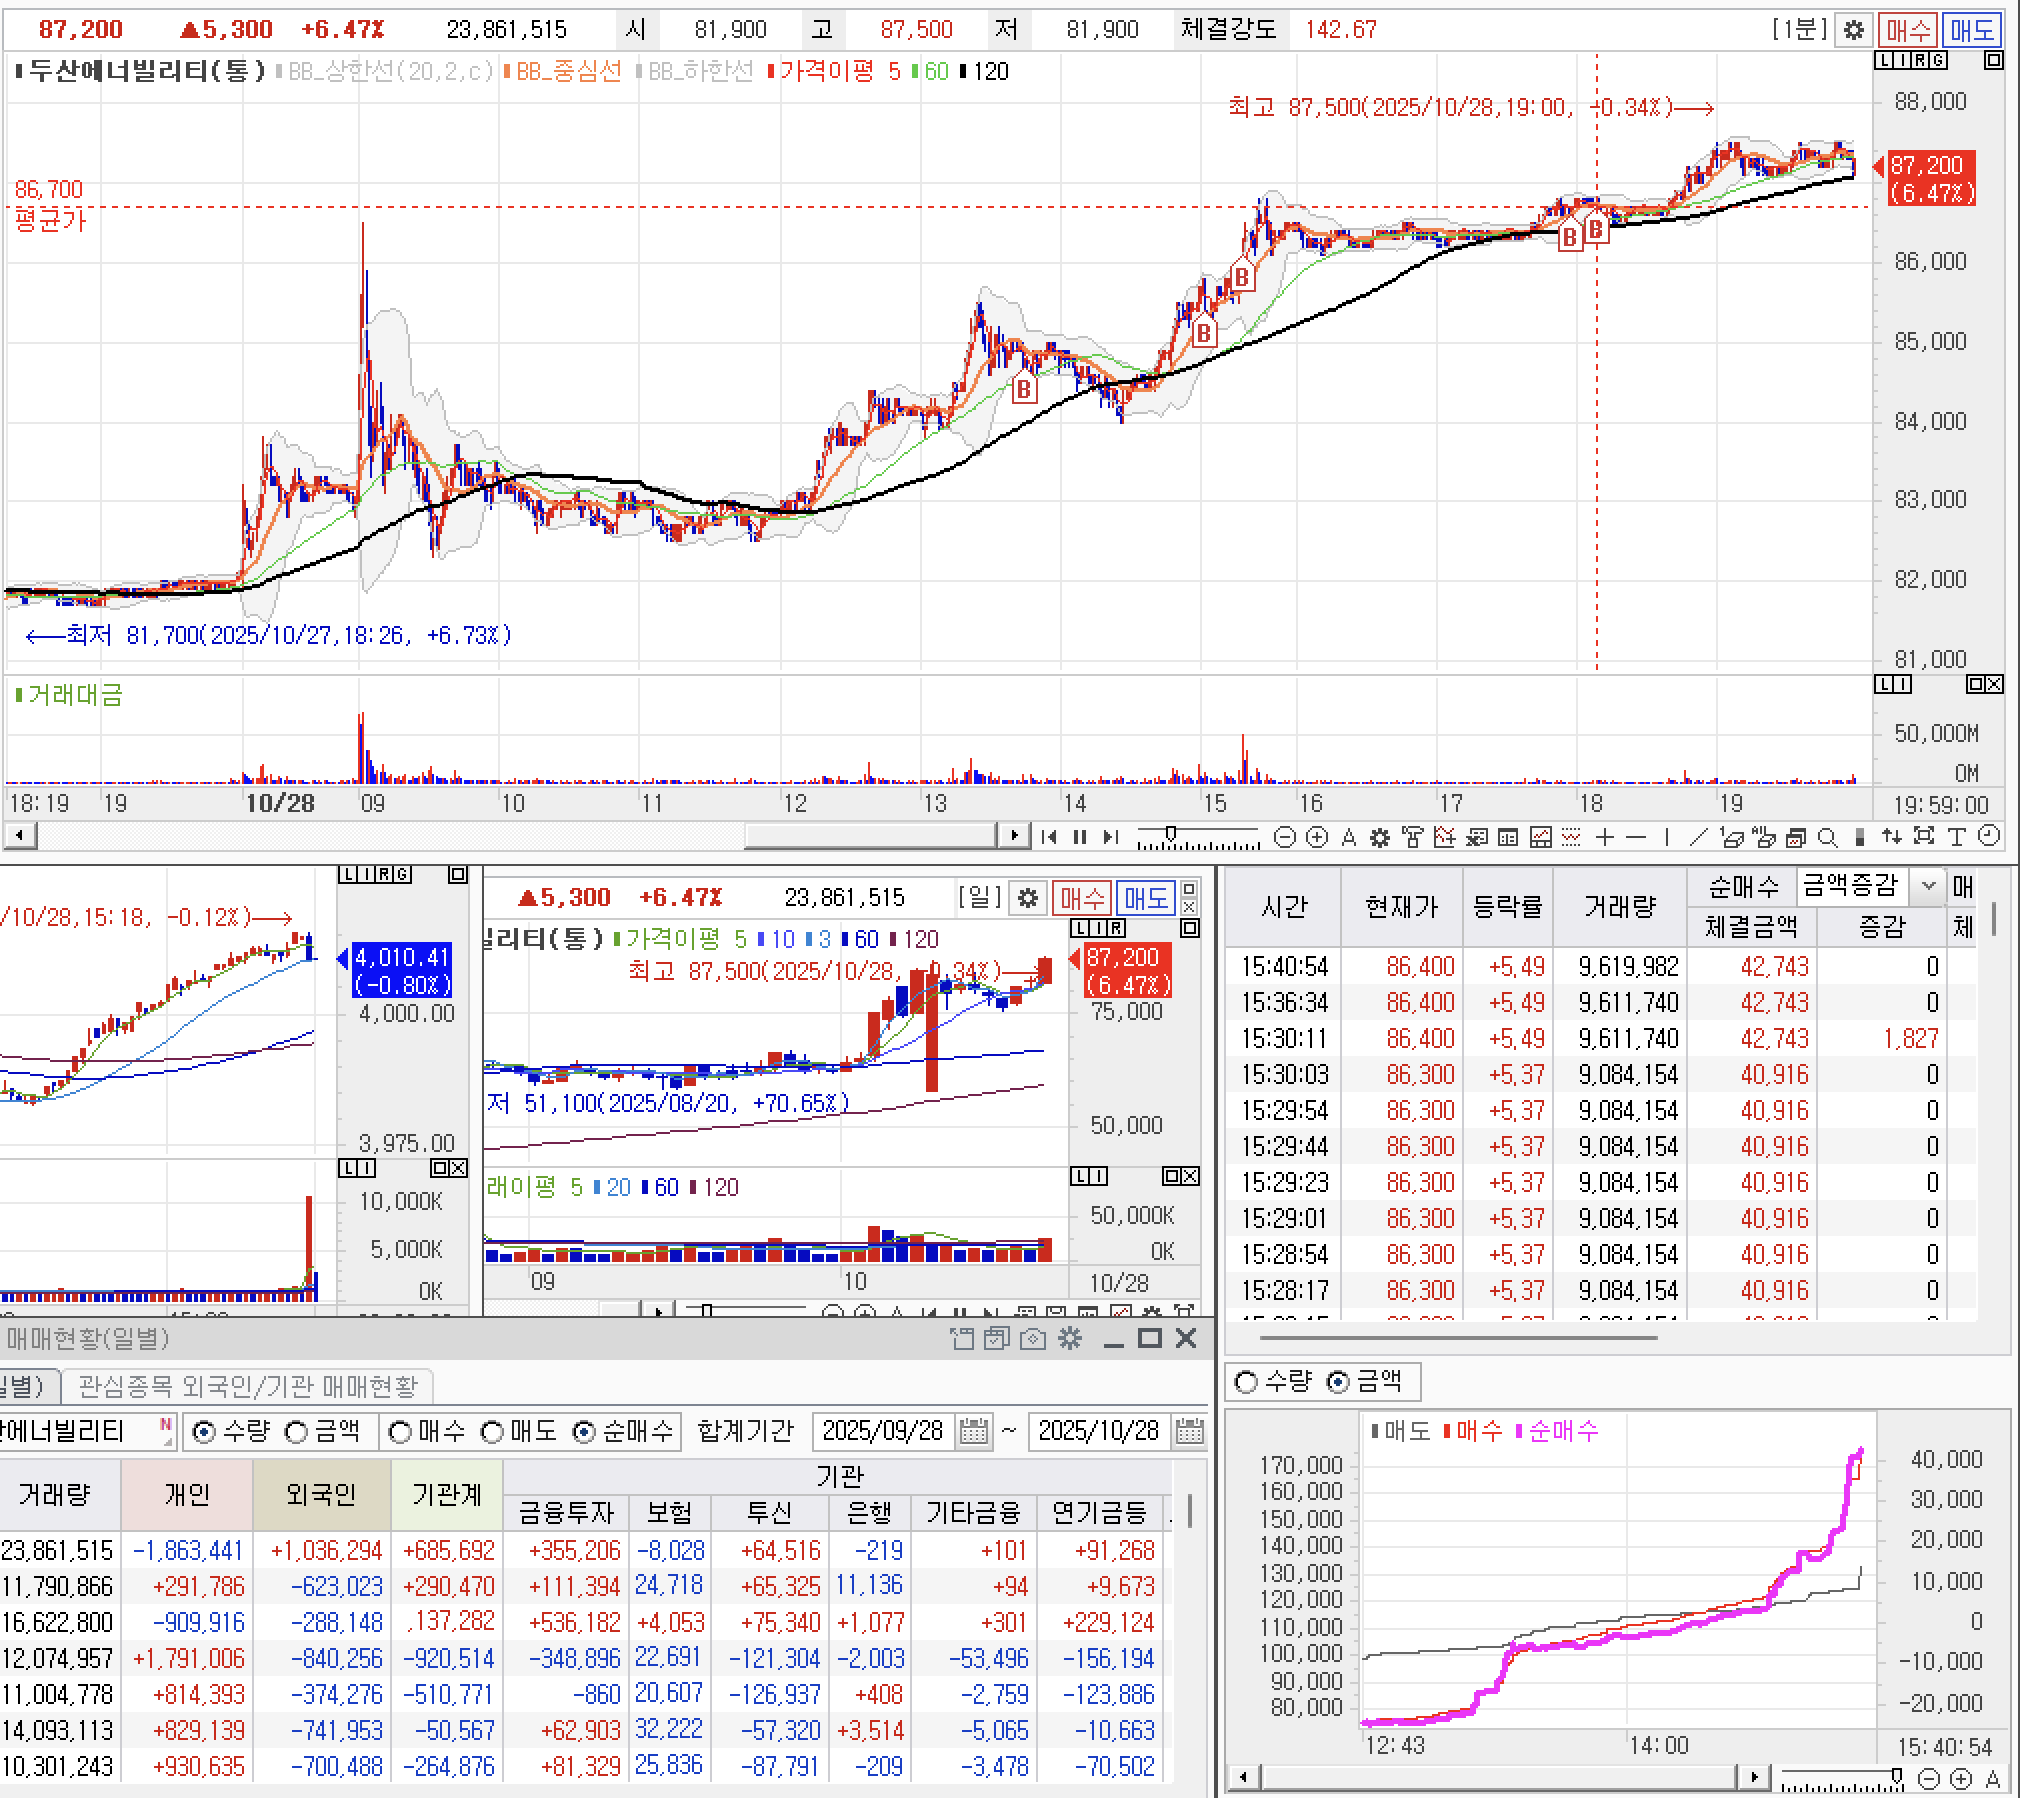Select the diagonal trend line drawing tool
Screen dimensions: 2020x1798
1698,837
